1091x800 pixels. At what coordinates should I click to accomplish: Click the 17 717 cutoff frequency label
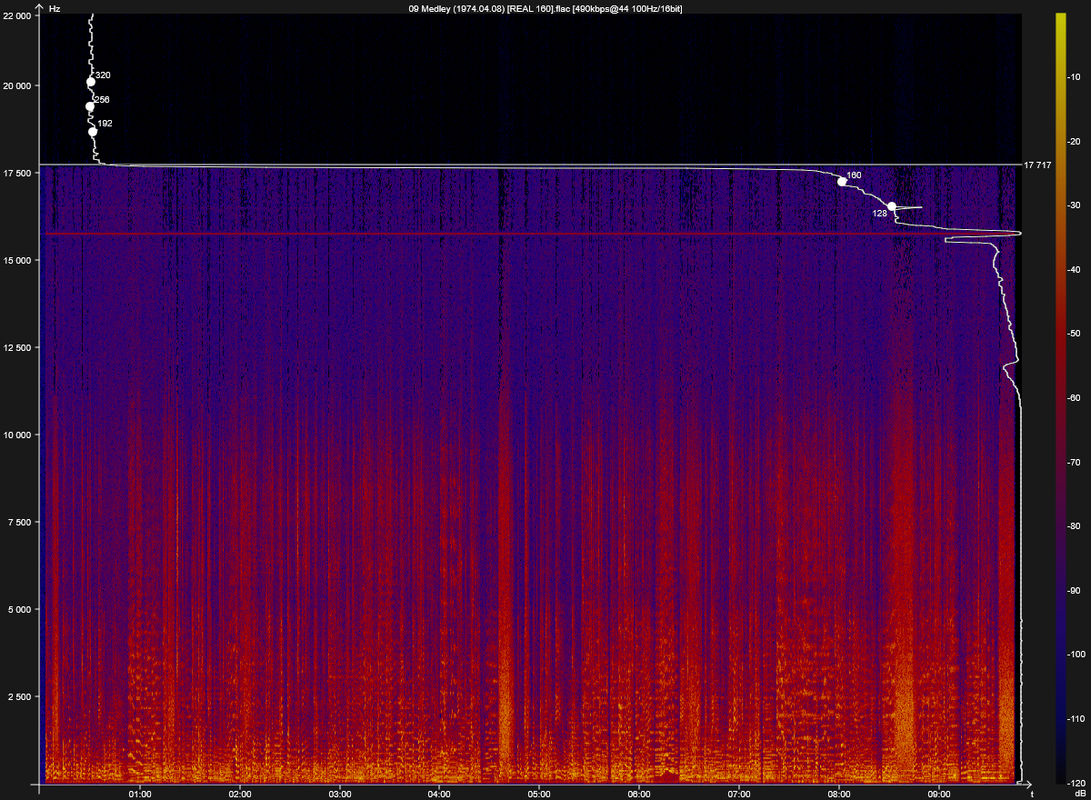click(x=1037, y=165)
